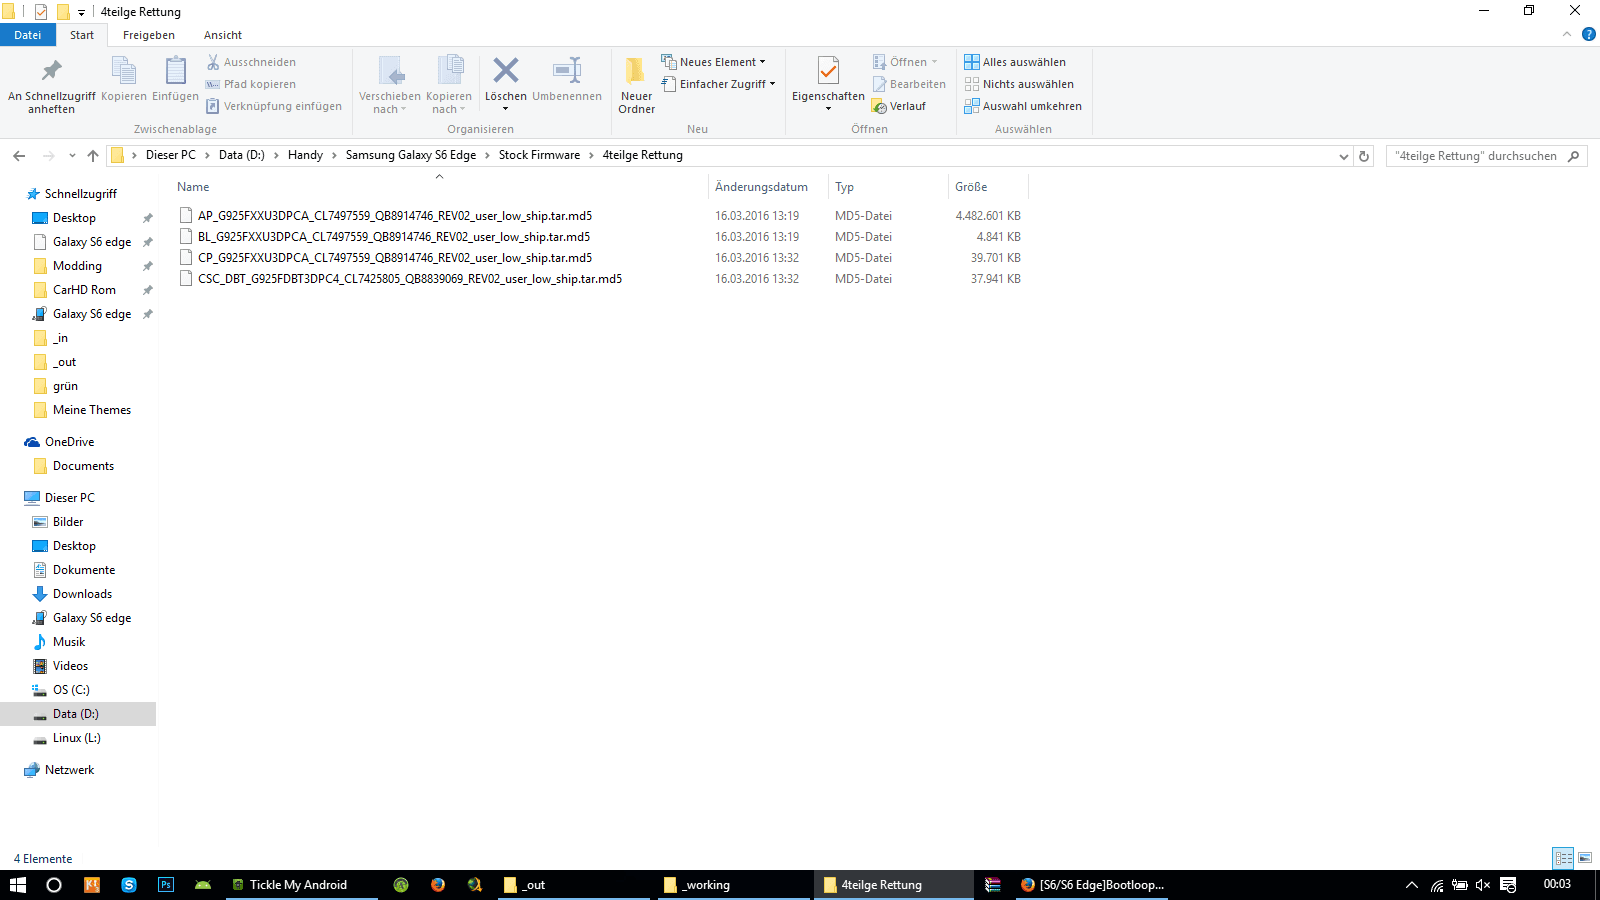
Task: Go back with the back arrow
Action: point(19,155)
